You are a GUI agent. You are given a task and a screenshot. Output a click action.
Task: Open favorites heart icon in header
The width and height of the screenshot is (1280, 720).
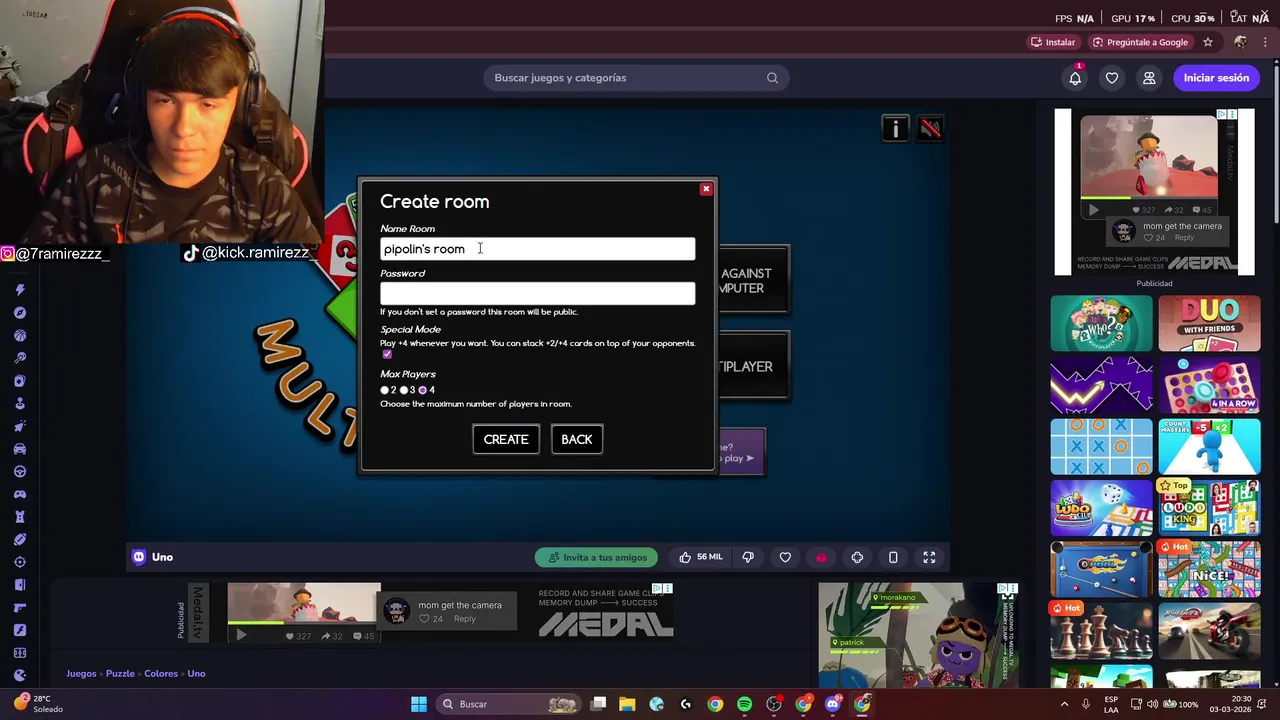click(x=1112, y=78)
